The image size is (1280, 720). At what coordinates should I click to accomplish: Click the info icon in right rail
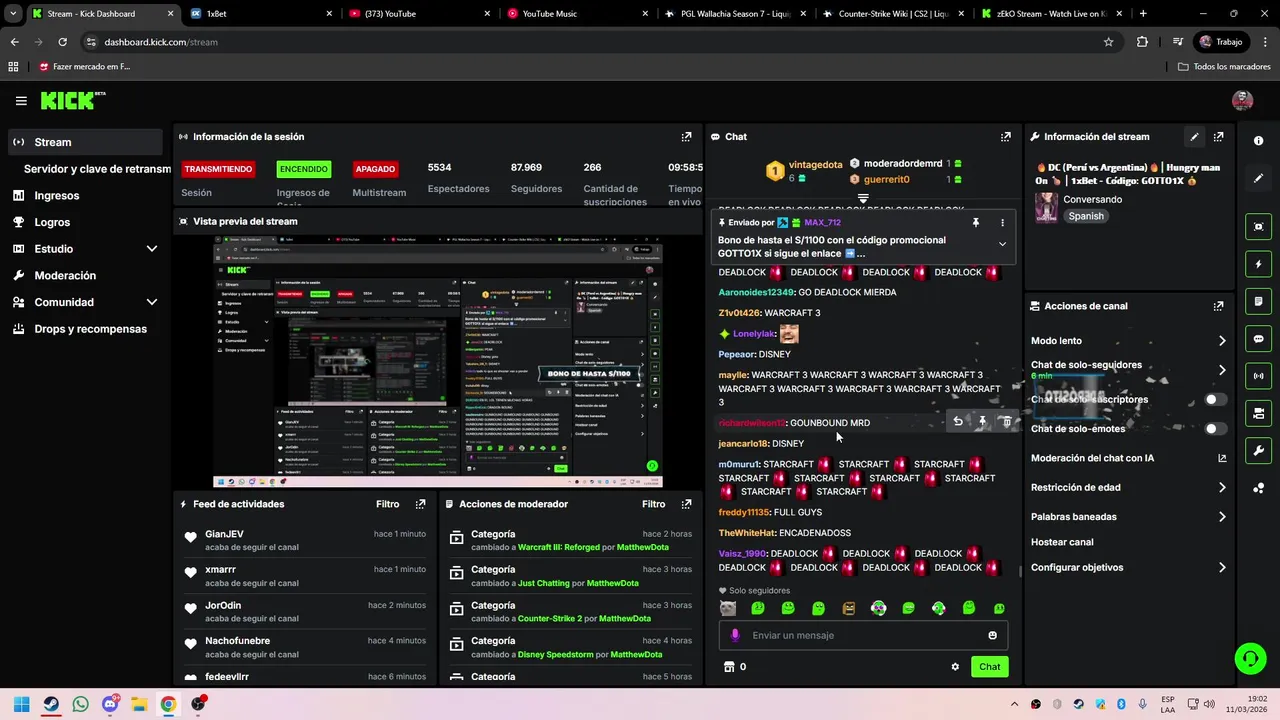[1258, 141]
